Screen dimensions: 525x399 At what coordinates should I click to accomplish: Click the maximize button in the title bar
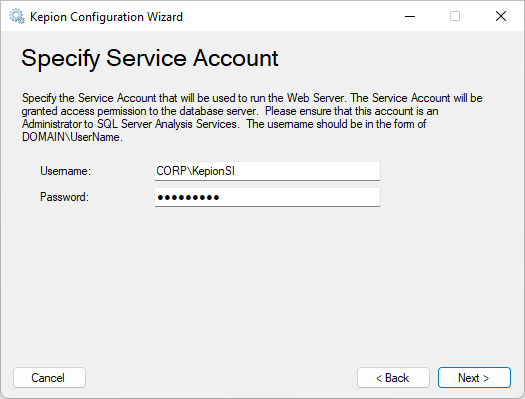click(455, 16)
